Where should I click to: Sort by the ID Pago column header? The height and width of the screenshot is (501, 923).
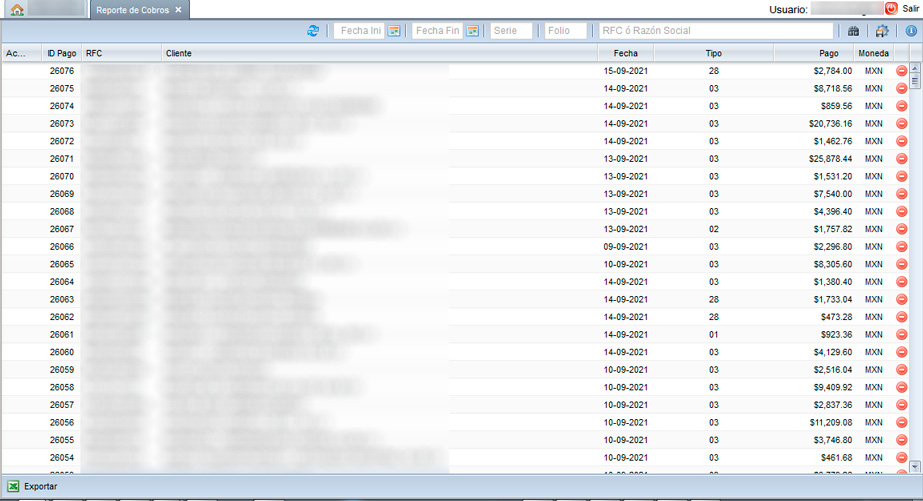pyautogui.click(x=62, y=53)
